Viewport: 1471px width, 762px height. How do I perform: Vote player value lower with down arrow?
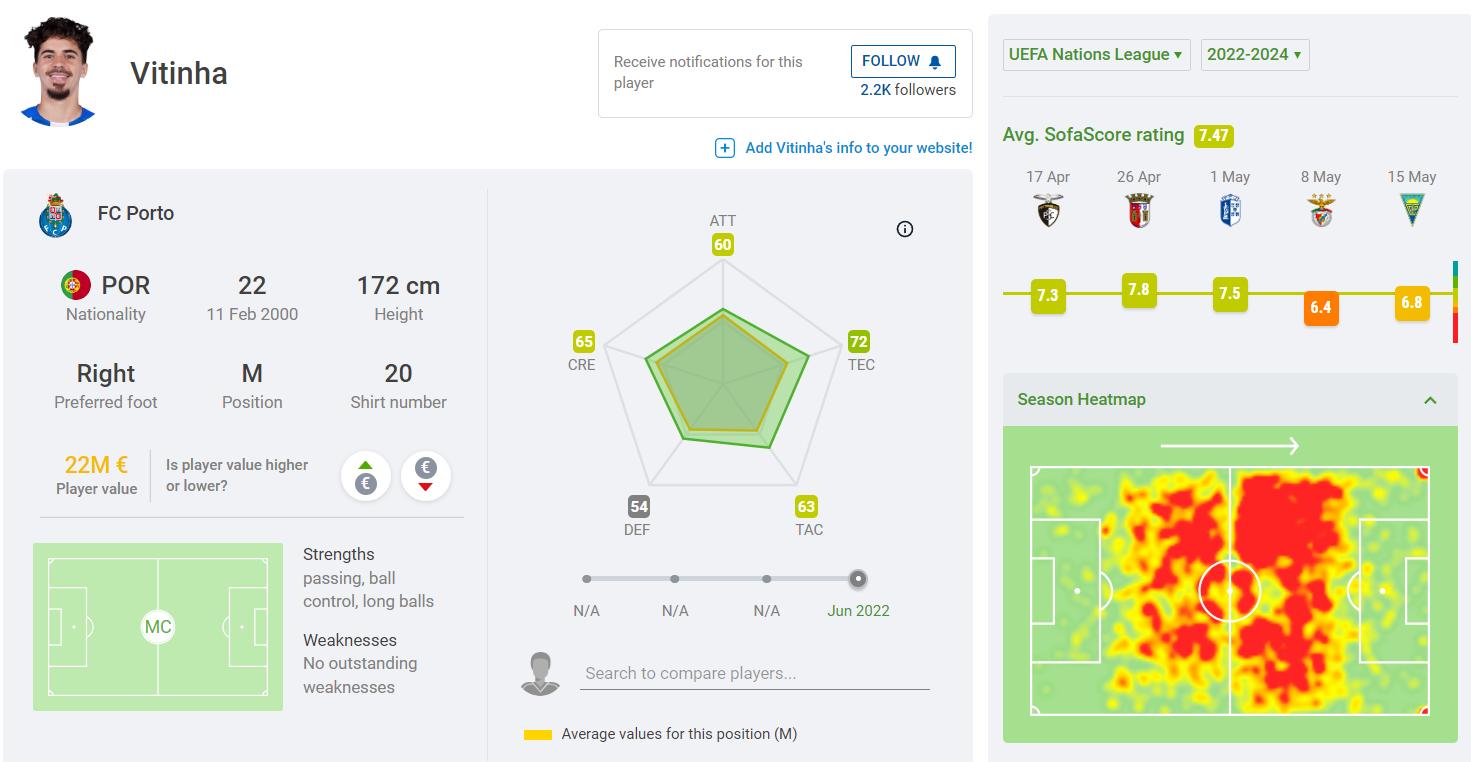(425, 476)
